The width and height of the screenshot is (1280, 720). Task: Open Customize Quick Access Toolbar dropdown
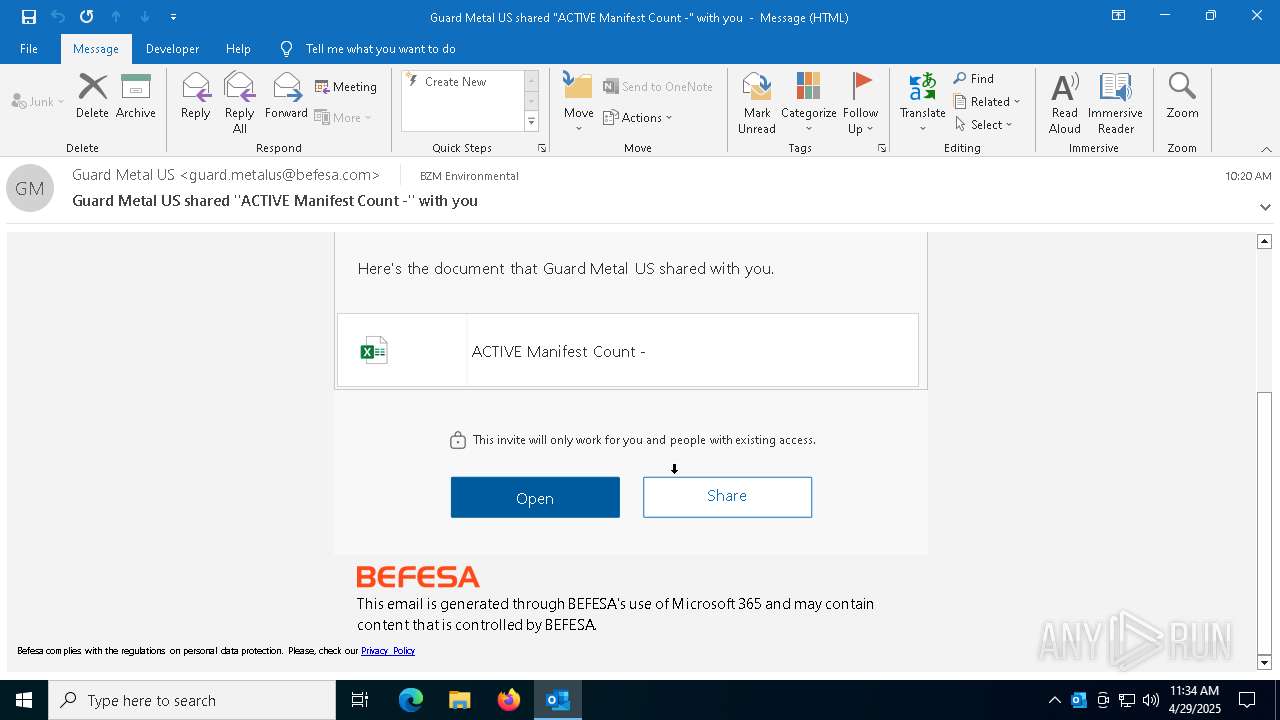pos(173,17)
